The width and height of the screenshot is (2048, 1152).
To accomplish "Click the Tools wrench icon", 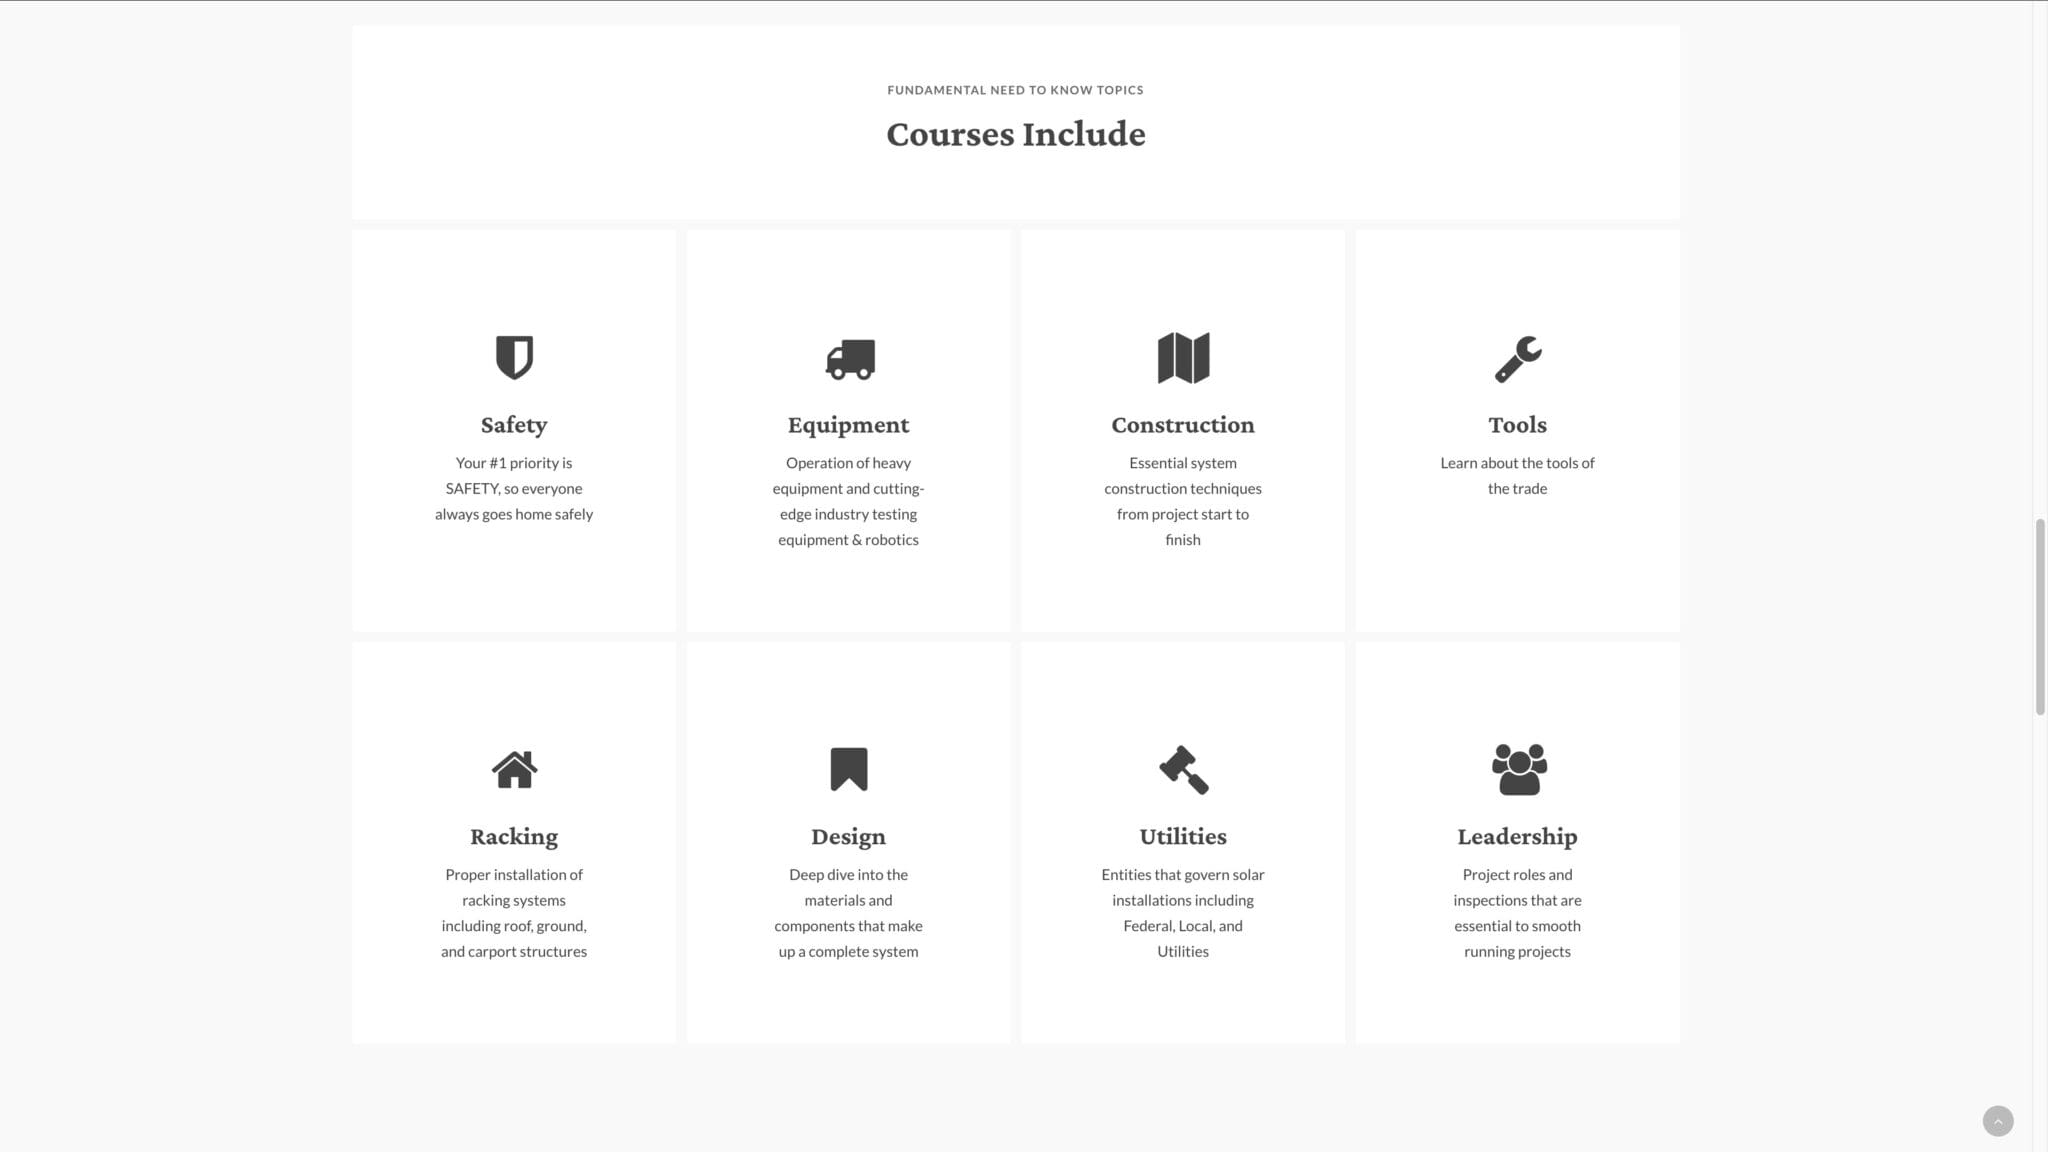I will [x=1517, y=359].
